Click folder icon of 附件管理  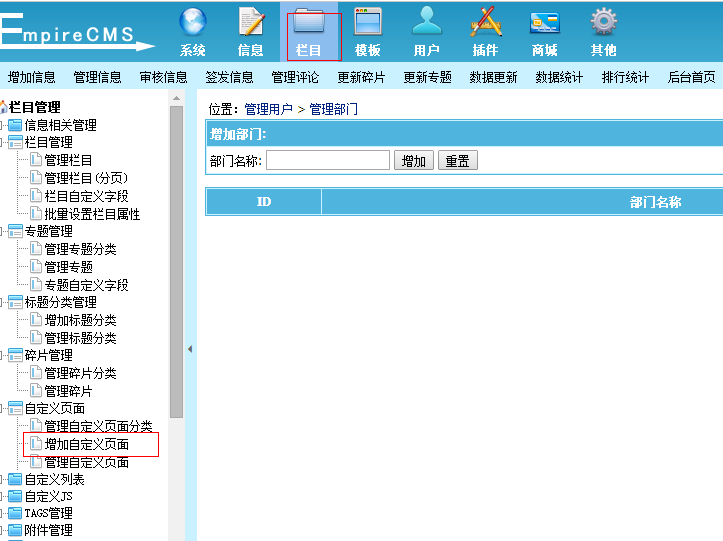point(15,530)
